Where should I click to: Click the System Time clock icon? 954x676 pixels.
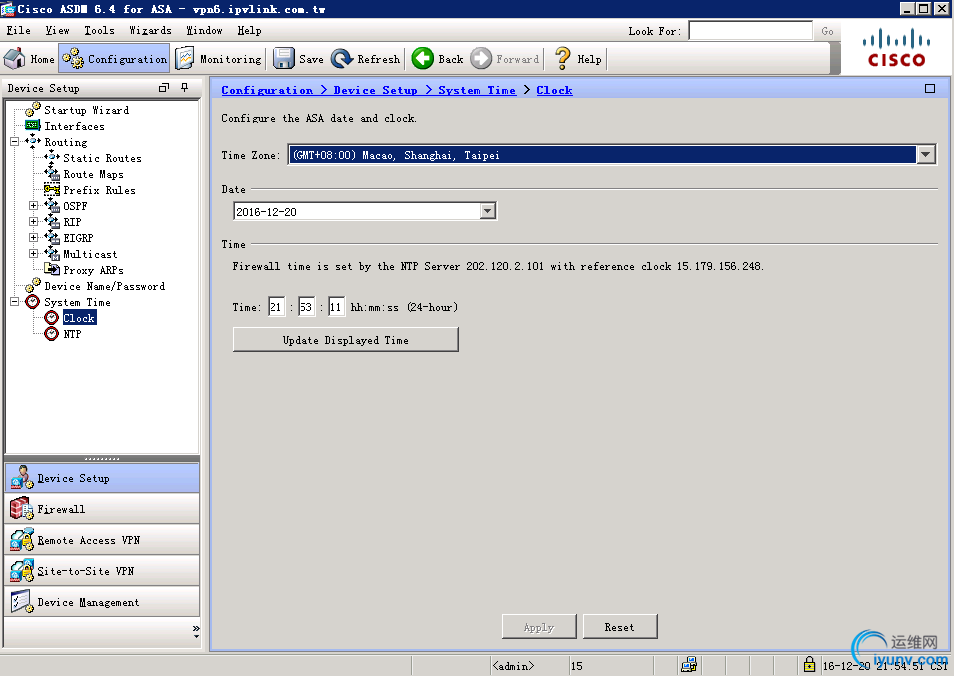[x=32, y=302]
